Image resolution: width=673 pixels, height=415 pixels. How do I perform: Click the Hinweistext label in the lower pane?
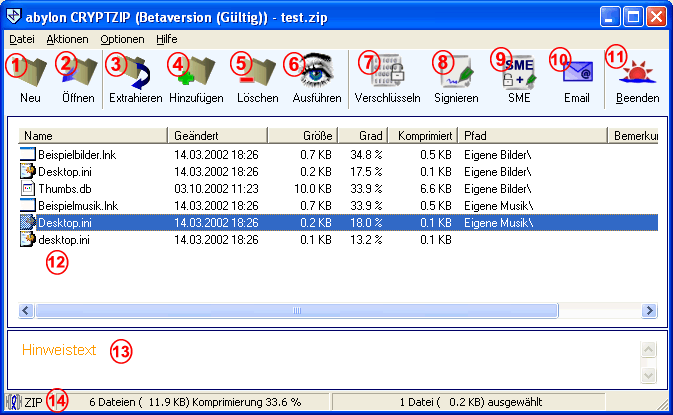[59, 350]
